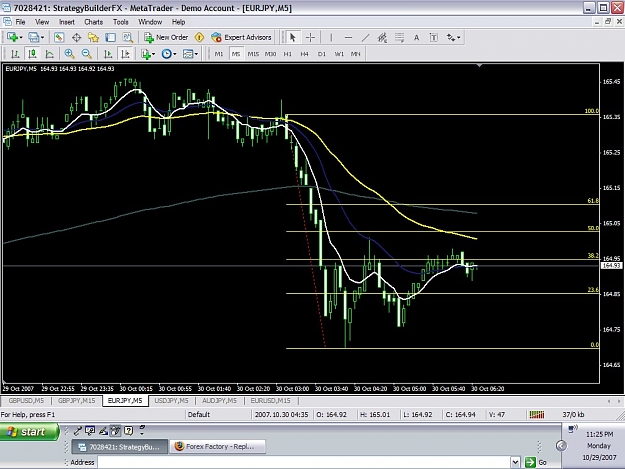The height and width of the screenshot is (469, 625).
Task: Switch to the EURUSD,M15 chart tab
Action: pos(270,401)
